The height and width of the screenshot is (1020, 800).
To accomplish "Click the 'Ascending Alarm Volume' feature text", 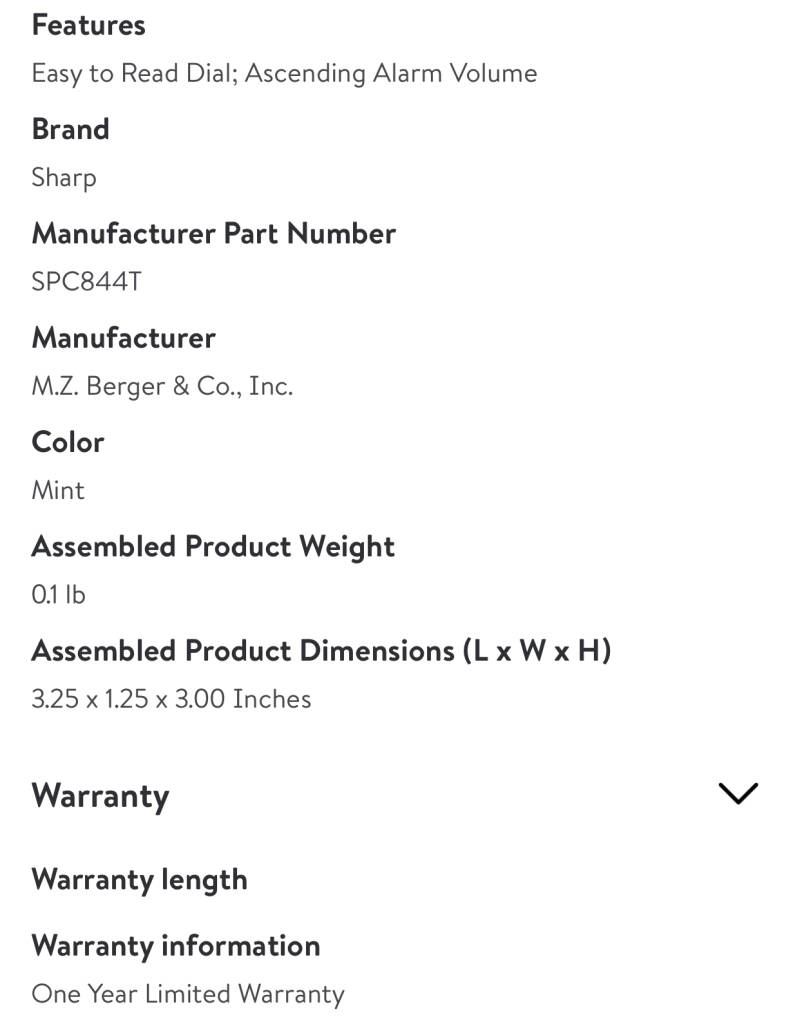I will [x=391, y=74].
